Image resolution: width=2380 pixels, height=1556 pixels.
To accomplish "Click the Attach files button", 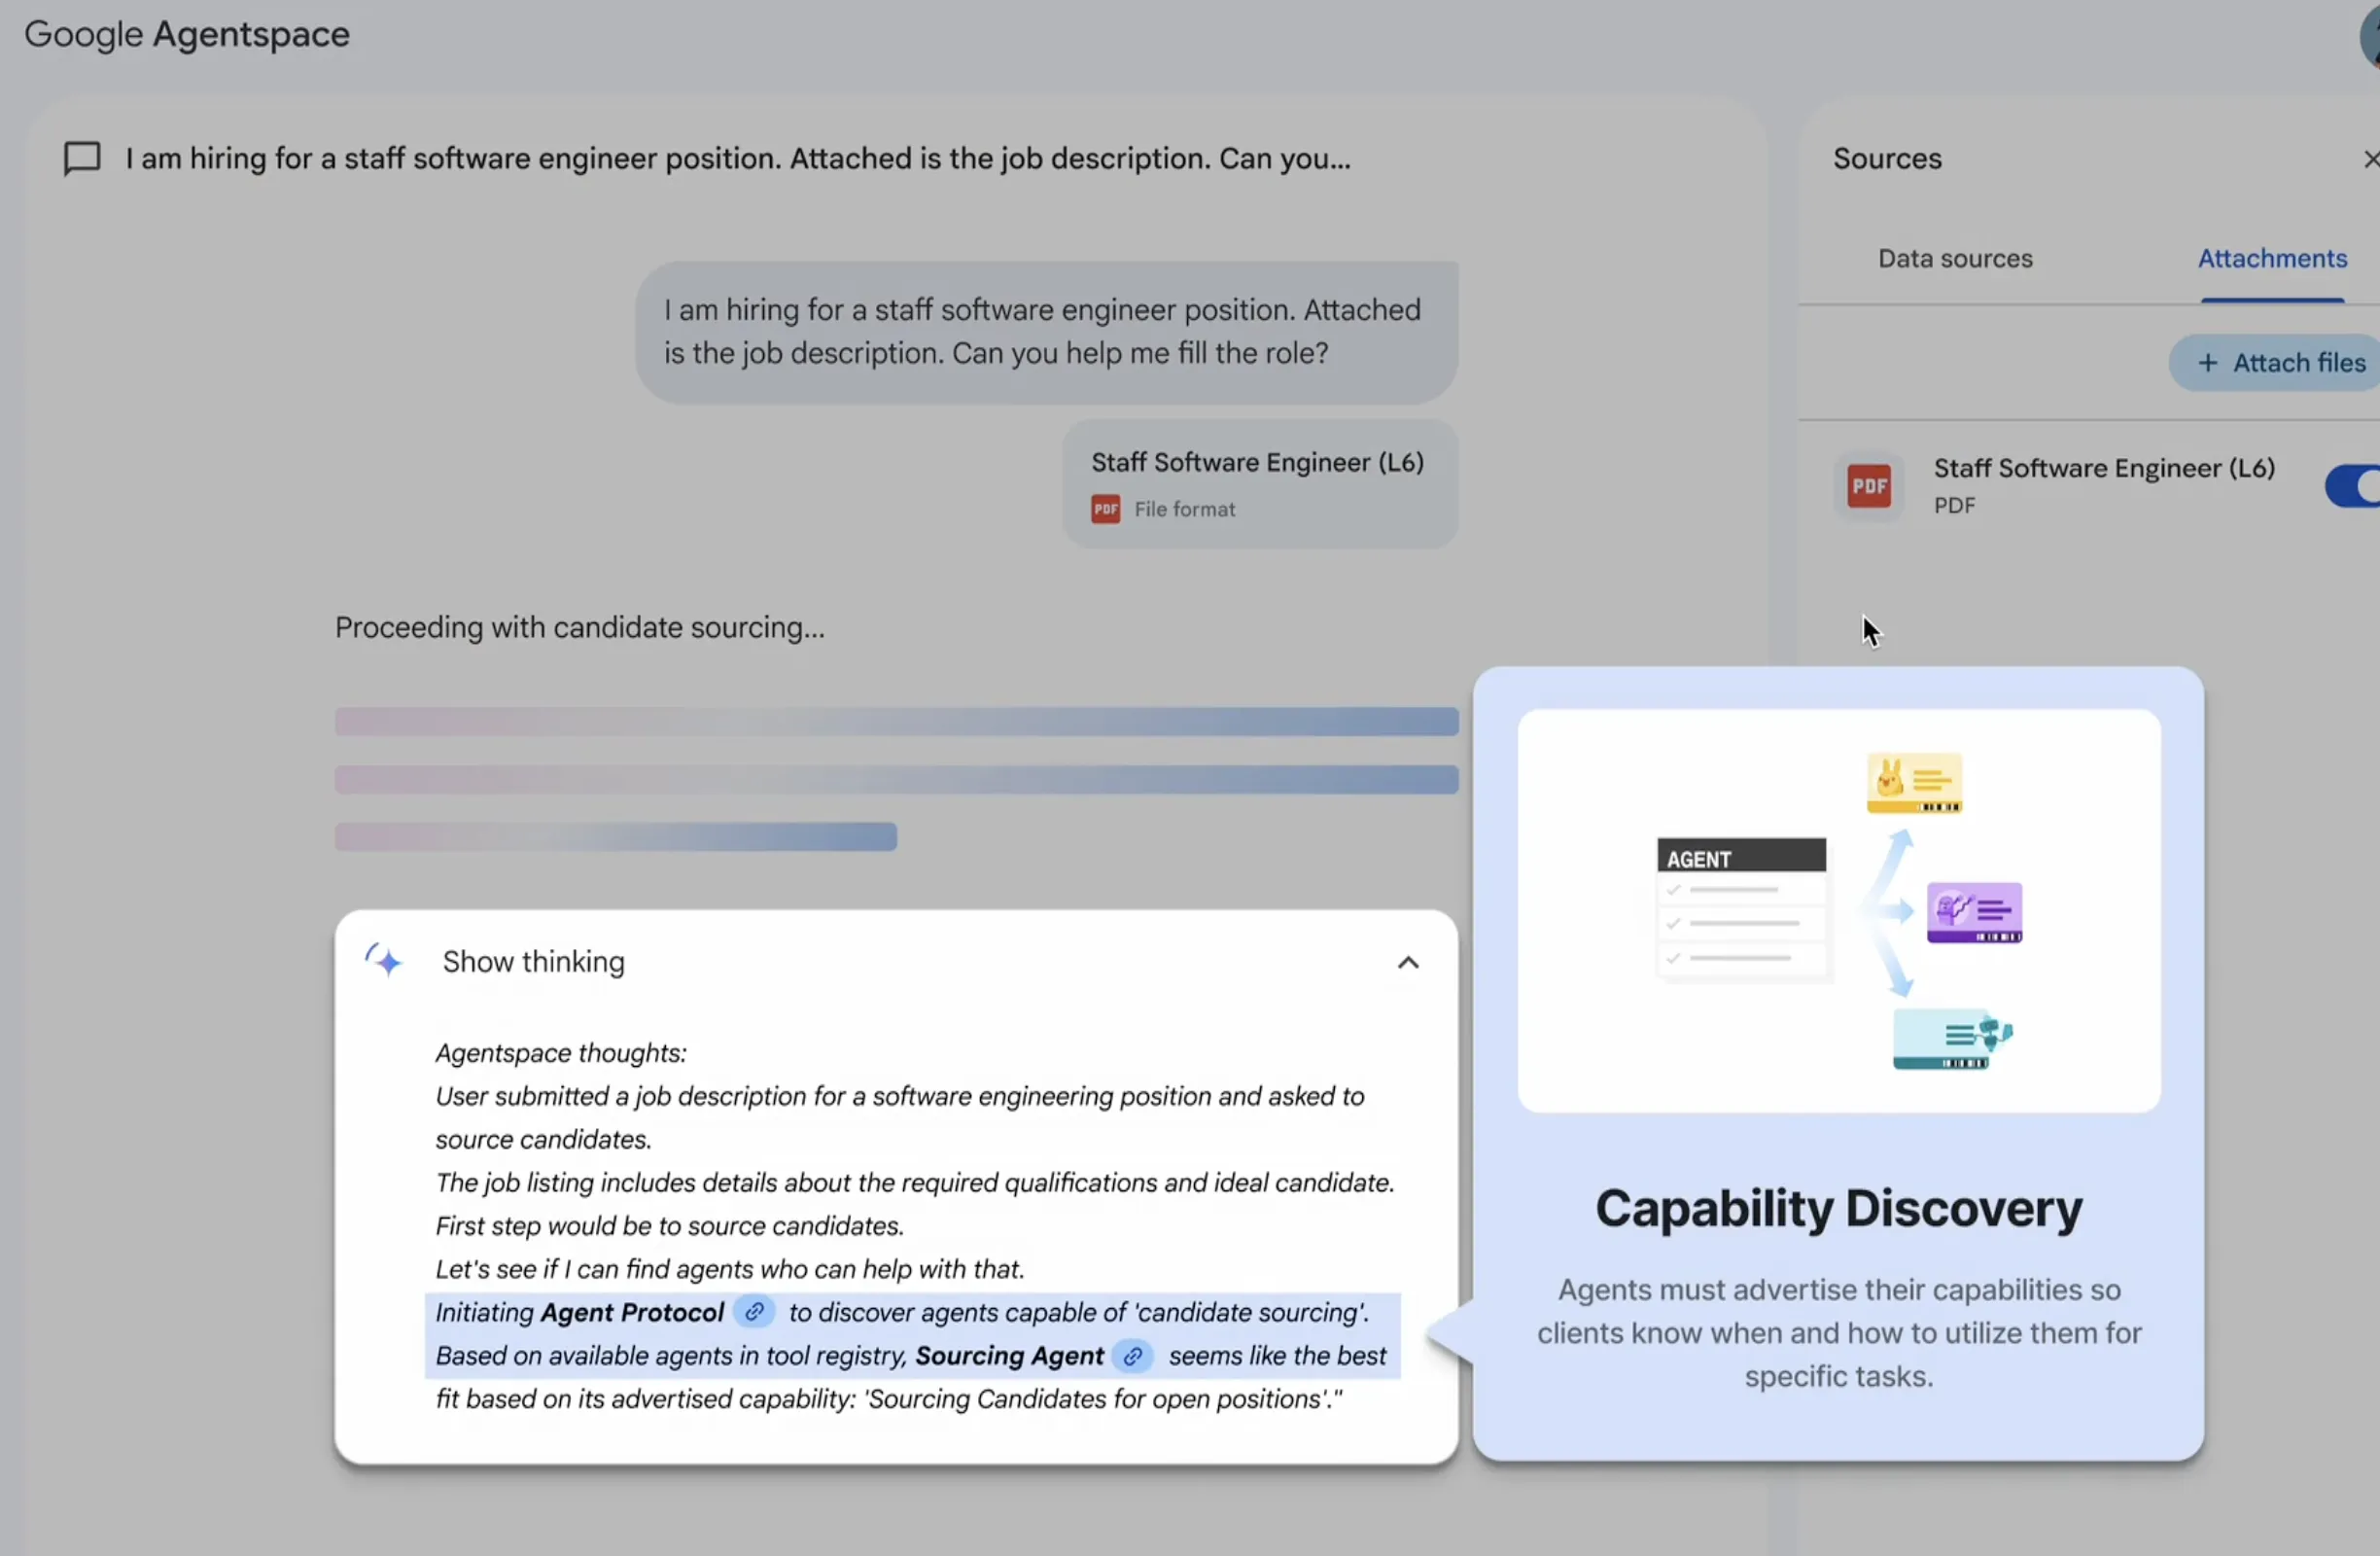I will click(x=2280, y=363).
